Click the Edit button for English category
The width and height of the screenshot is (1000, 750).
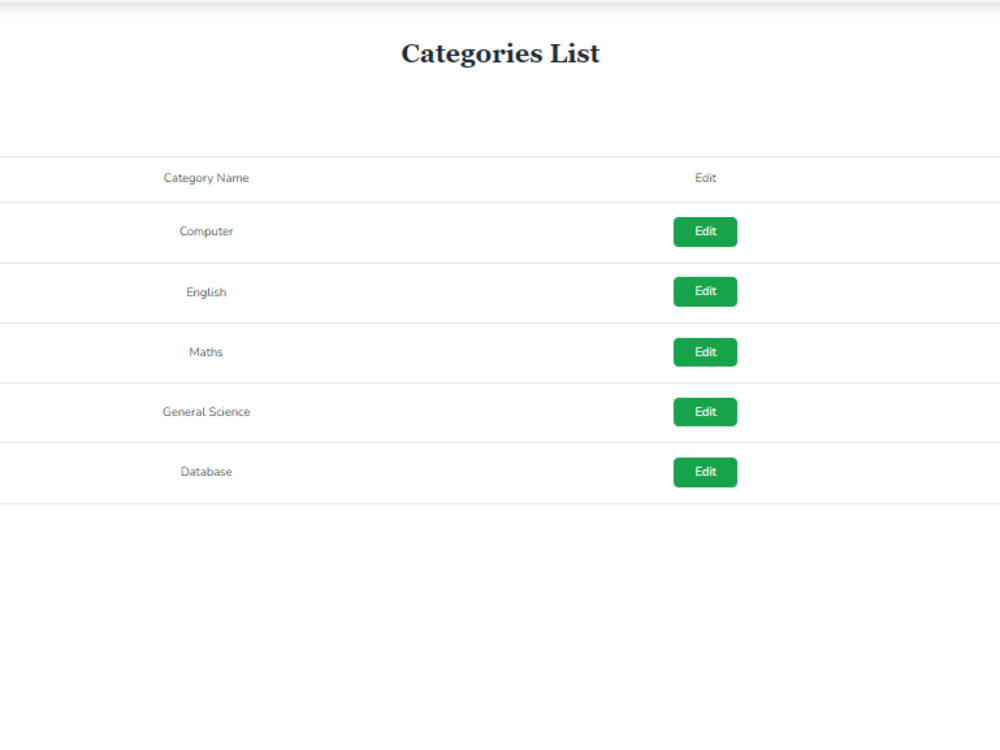coord(705,291)
